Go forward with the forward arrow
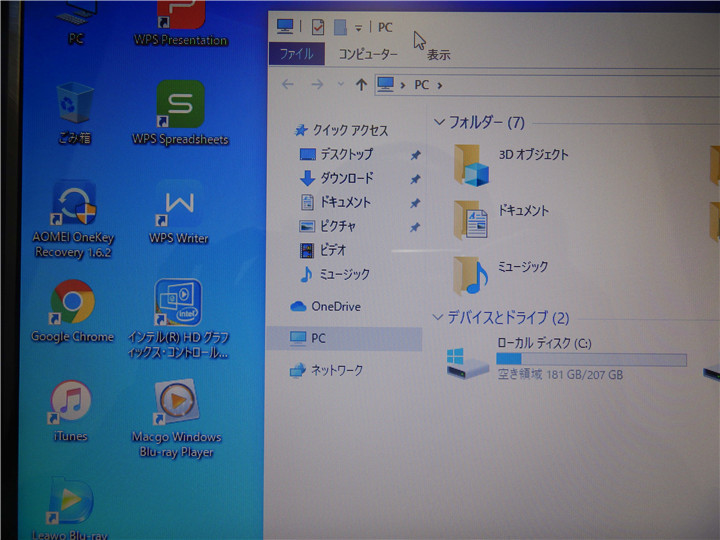Image resolution: width=720 pixels, height=540 pixels. (317, 84)
